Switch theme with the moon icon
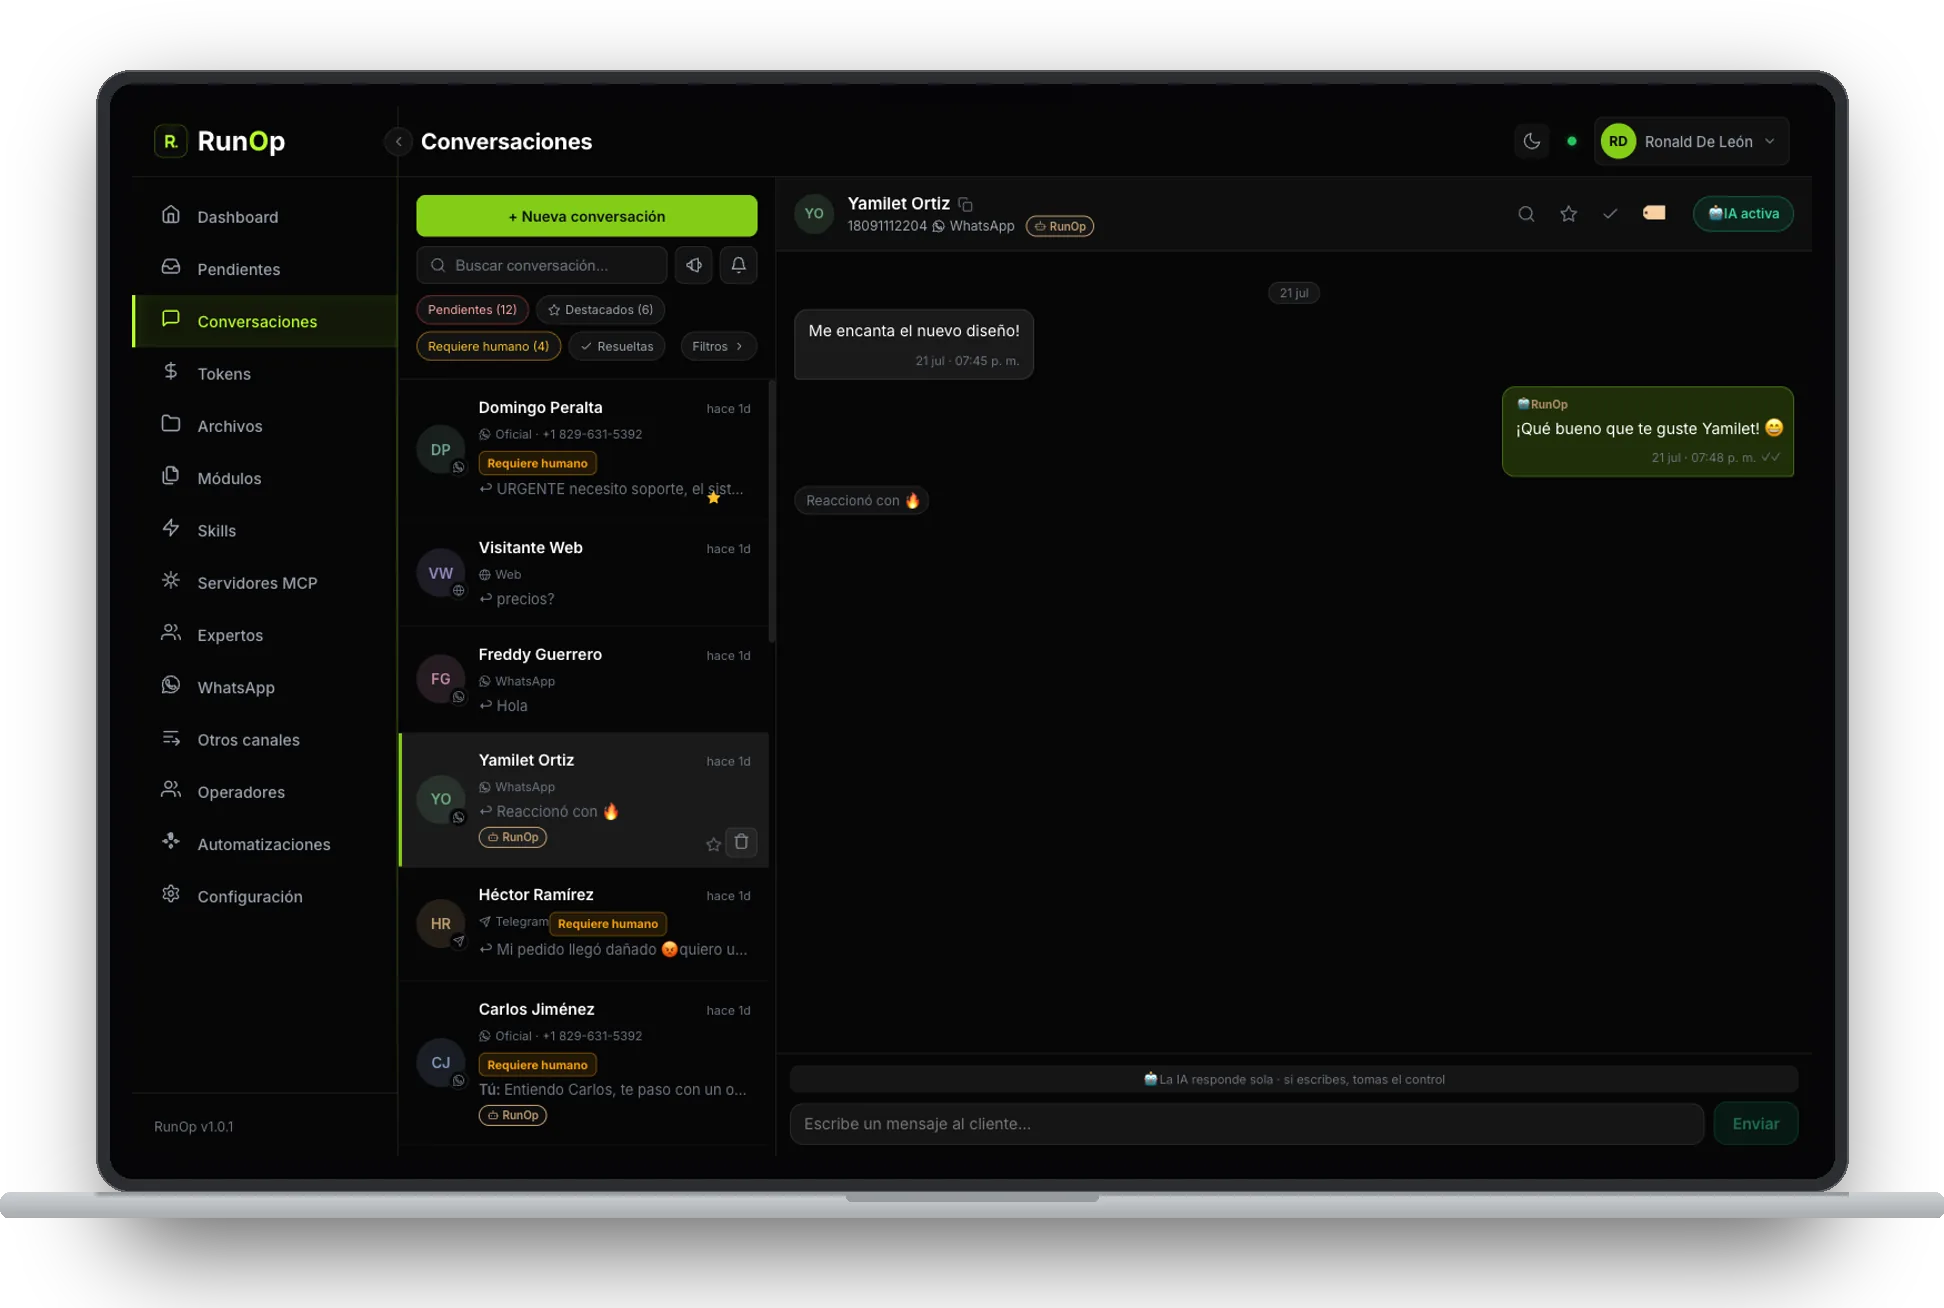 tap(1531, 141)
